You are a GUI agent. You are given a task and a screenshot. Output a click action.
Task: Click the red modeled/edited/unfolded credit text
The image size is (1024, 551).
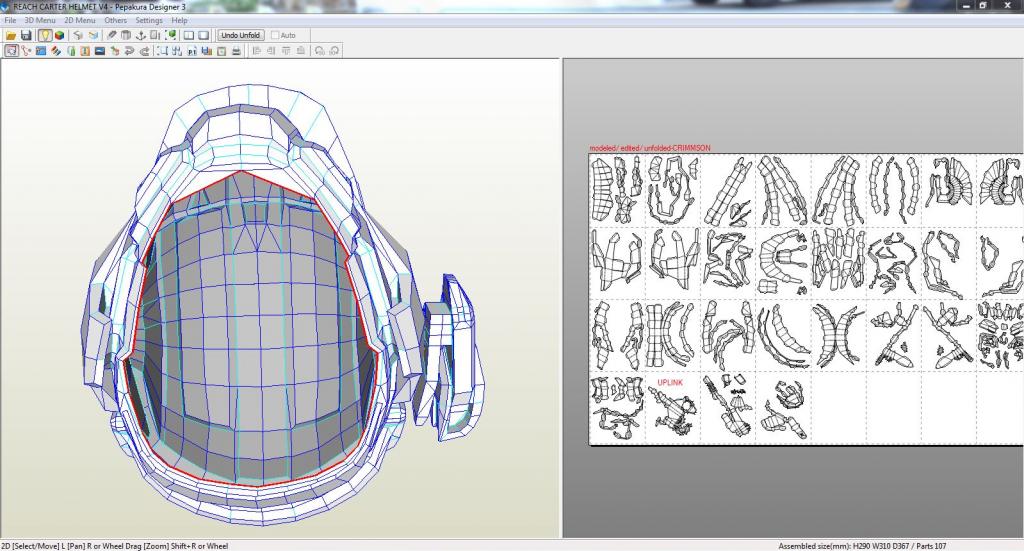650,148
